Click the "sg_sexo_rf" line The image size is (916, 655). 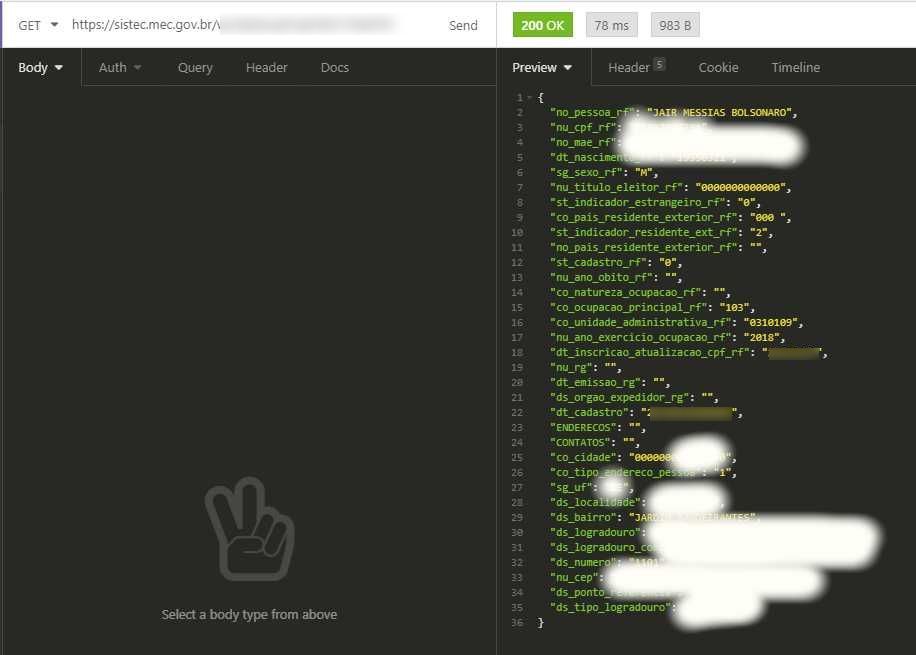click(604, 172)
